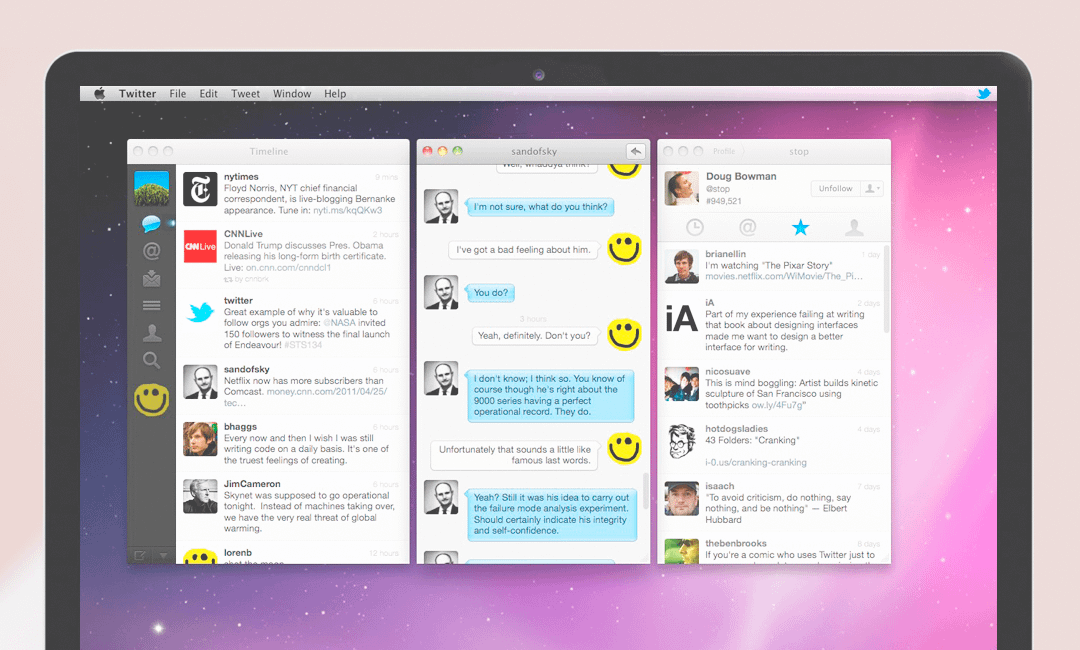Image resolution: width=1080 pixels, height=650 pixels.
Task: Click the twitter bird avatar in Timeline
Action: tap(200, 313)
